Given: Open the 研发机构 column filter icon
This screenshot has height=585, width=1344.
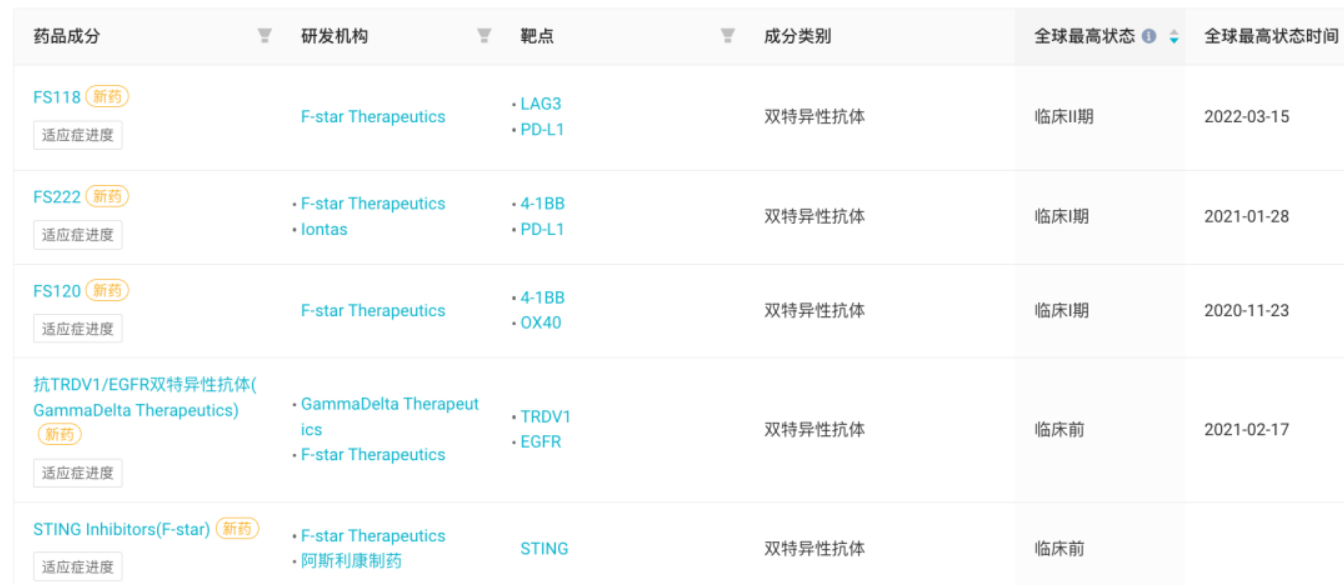Looking at the screenshot, I should pyautogui.click(x=484, y=36).
